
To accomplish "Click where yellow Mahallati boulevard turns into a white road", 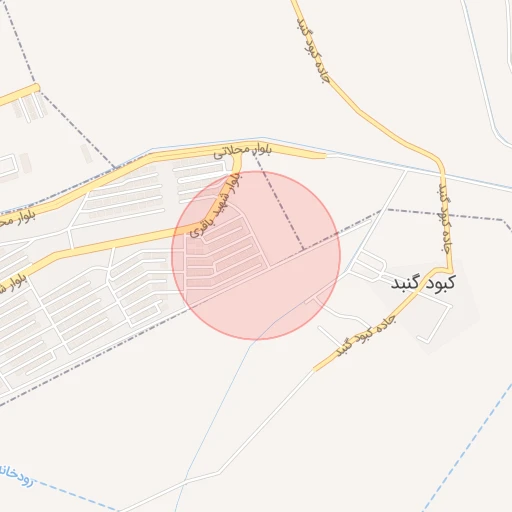I will [x=326, y=155].
